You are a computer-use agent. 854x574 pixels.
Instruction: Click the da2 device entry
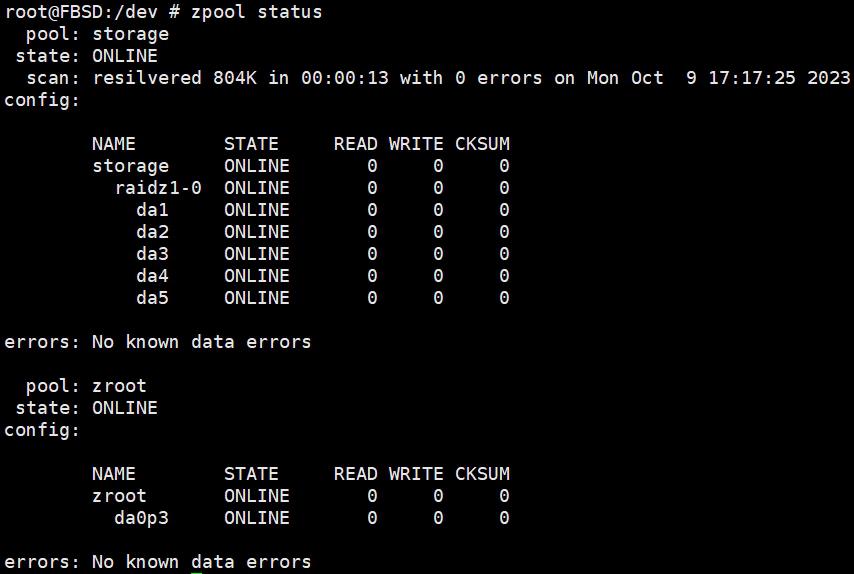tap(152, 232)
